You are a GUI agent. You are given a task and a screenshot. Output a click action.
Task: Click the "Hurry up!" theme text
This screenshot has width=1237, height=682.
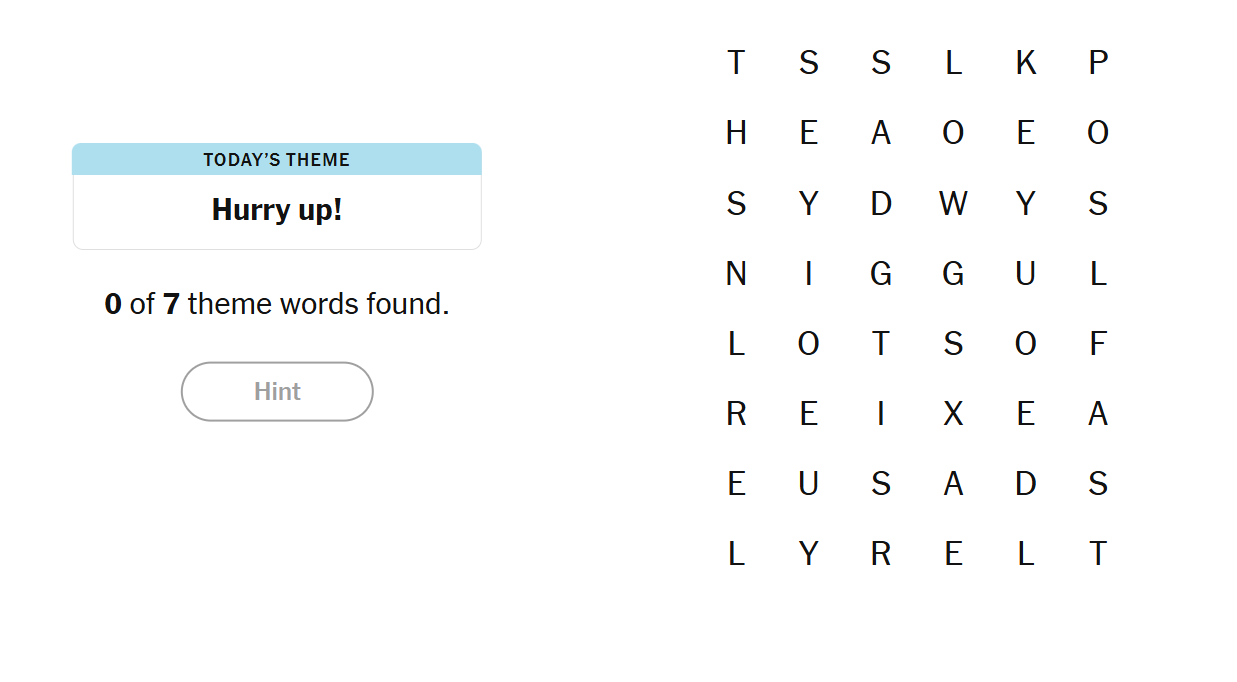(x=277, y=210)
